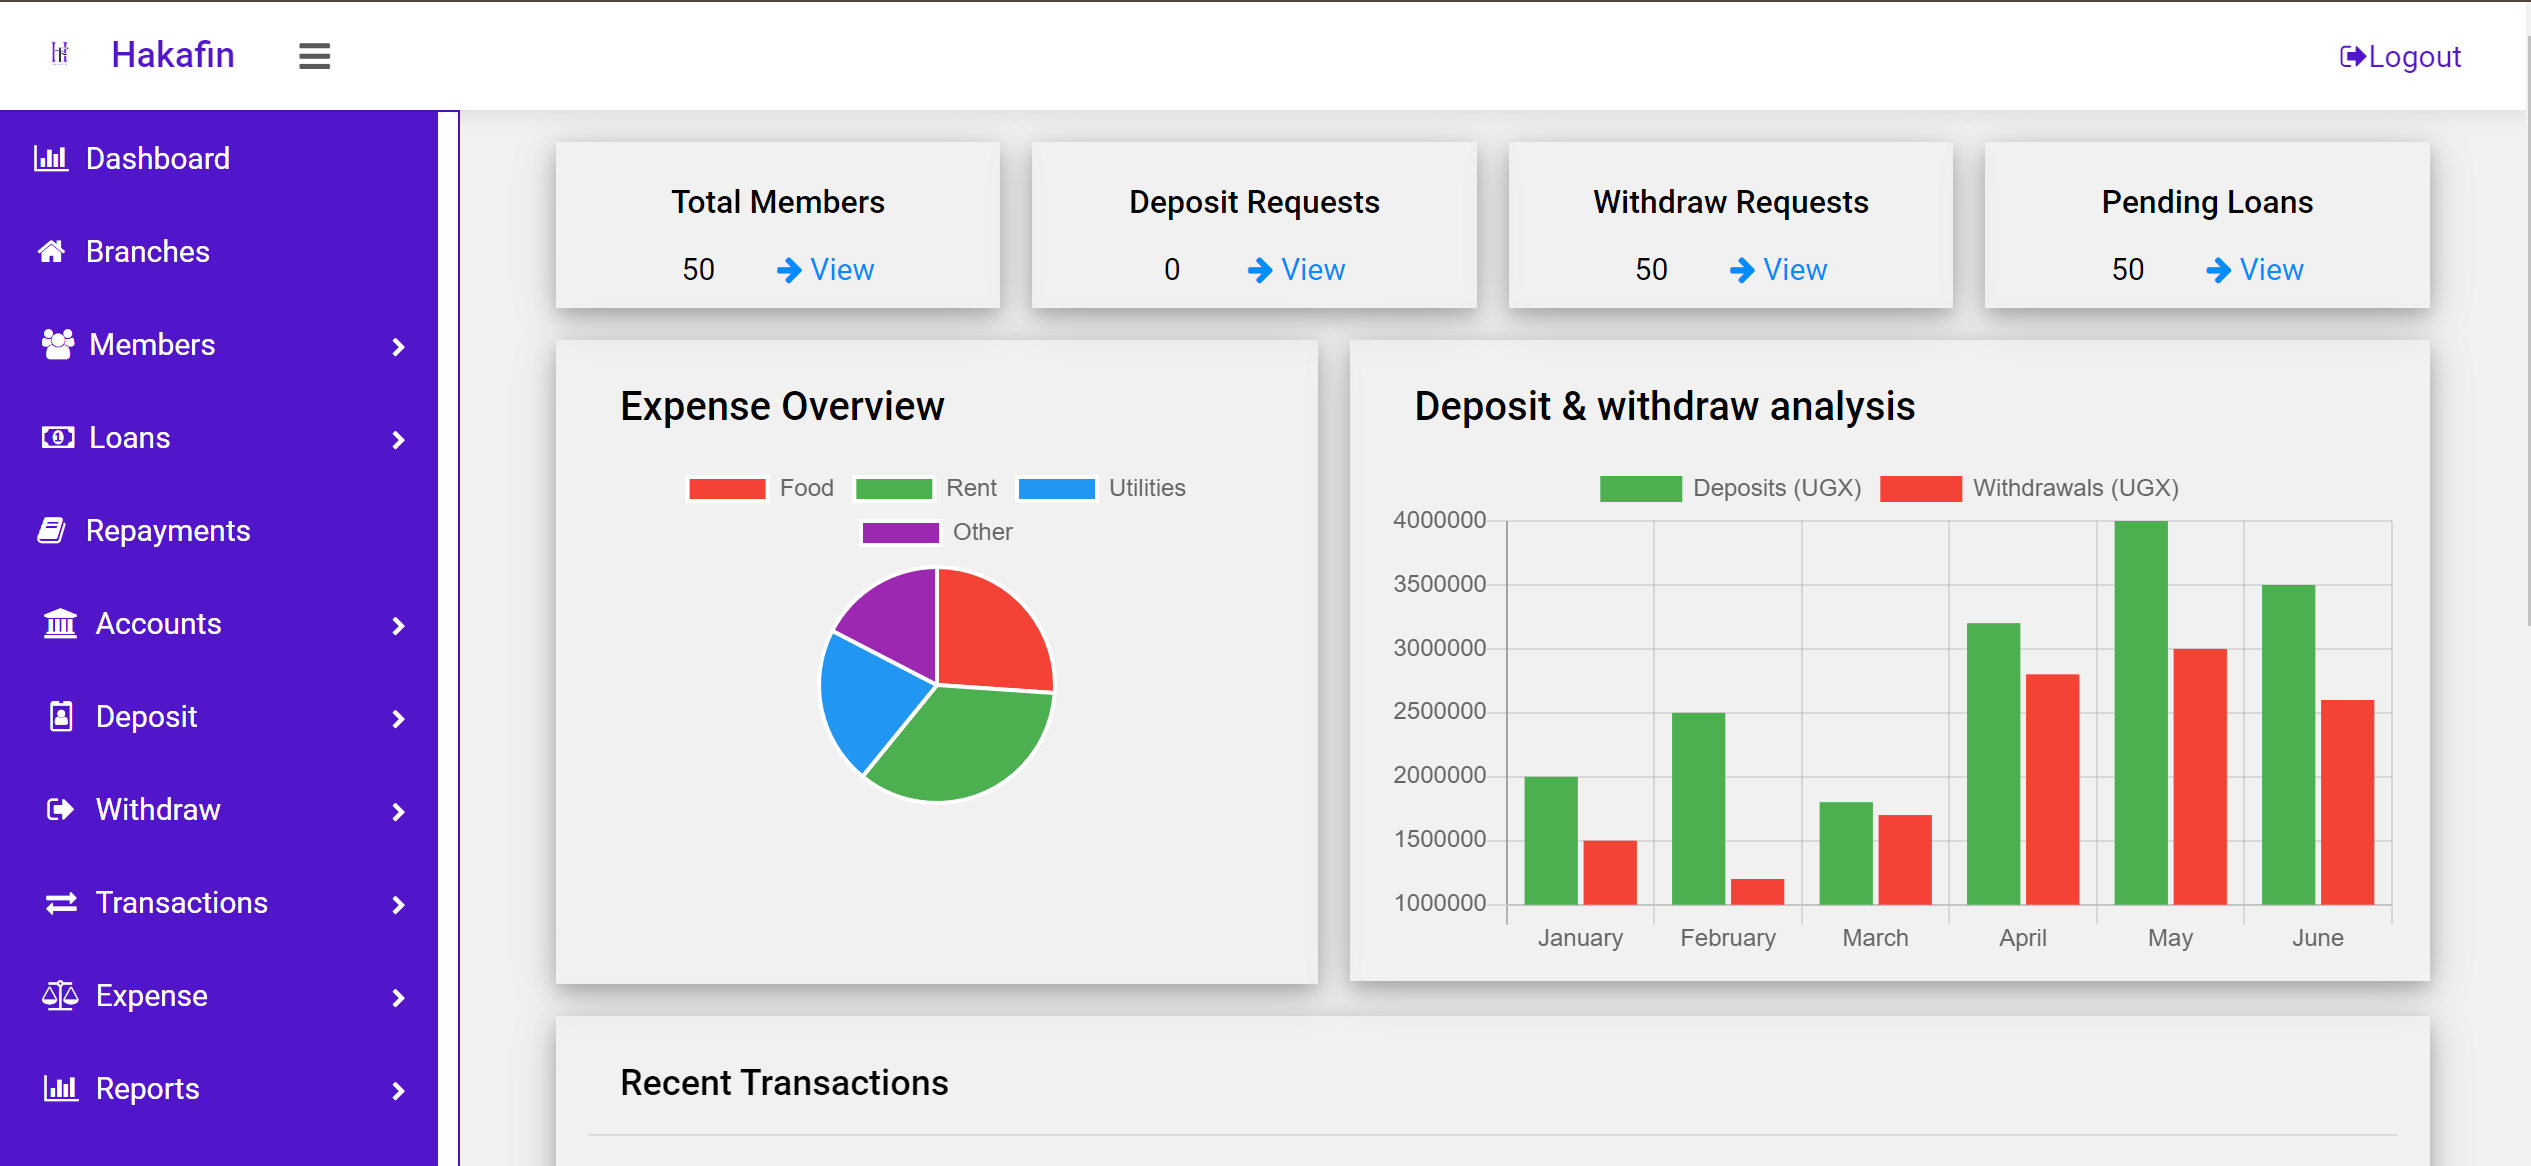Click the May deposits green bar
Image resolution: width=2531 pixels, height=1166 pixels.
pyautogui.click(x=2141, y=712)
